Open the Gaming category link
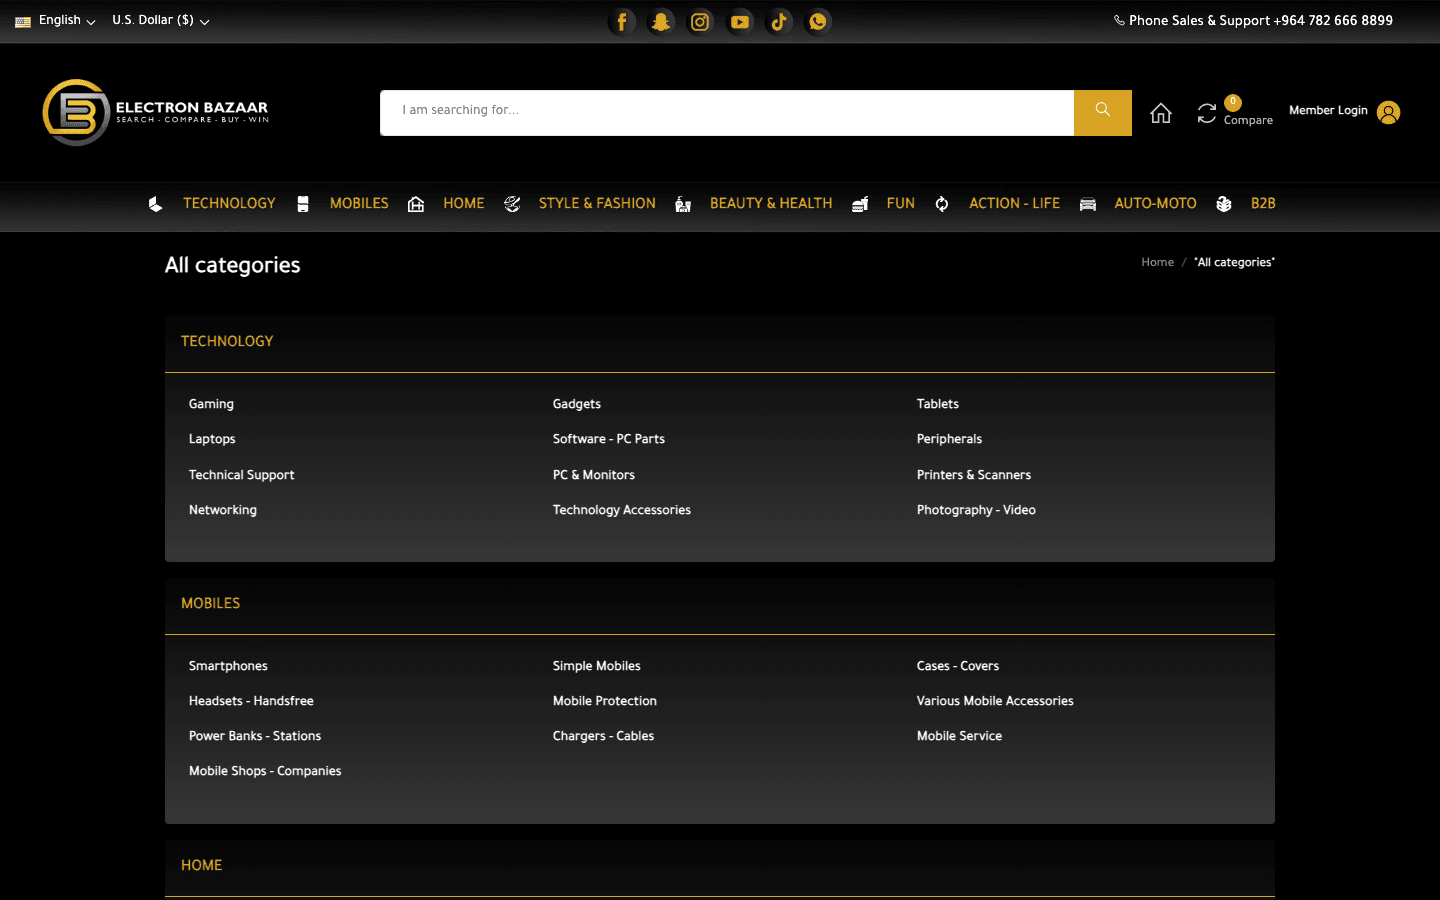Image resolution: width=1440 pixels, height=900 pixels. click(x=211, y=404)
